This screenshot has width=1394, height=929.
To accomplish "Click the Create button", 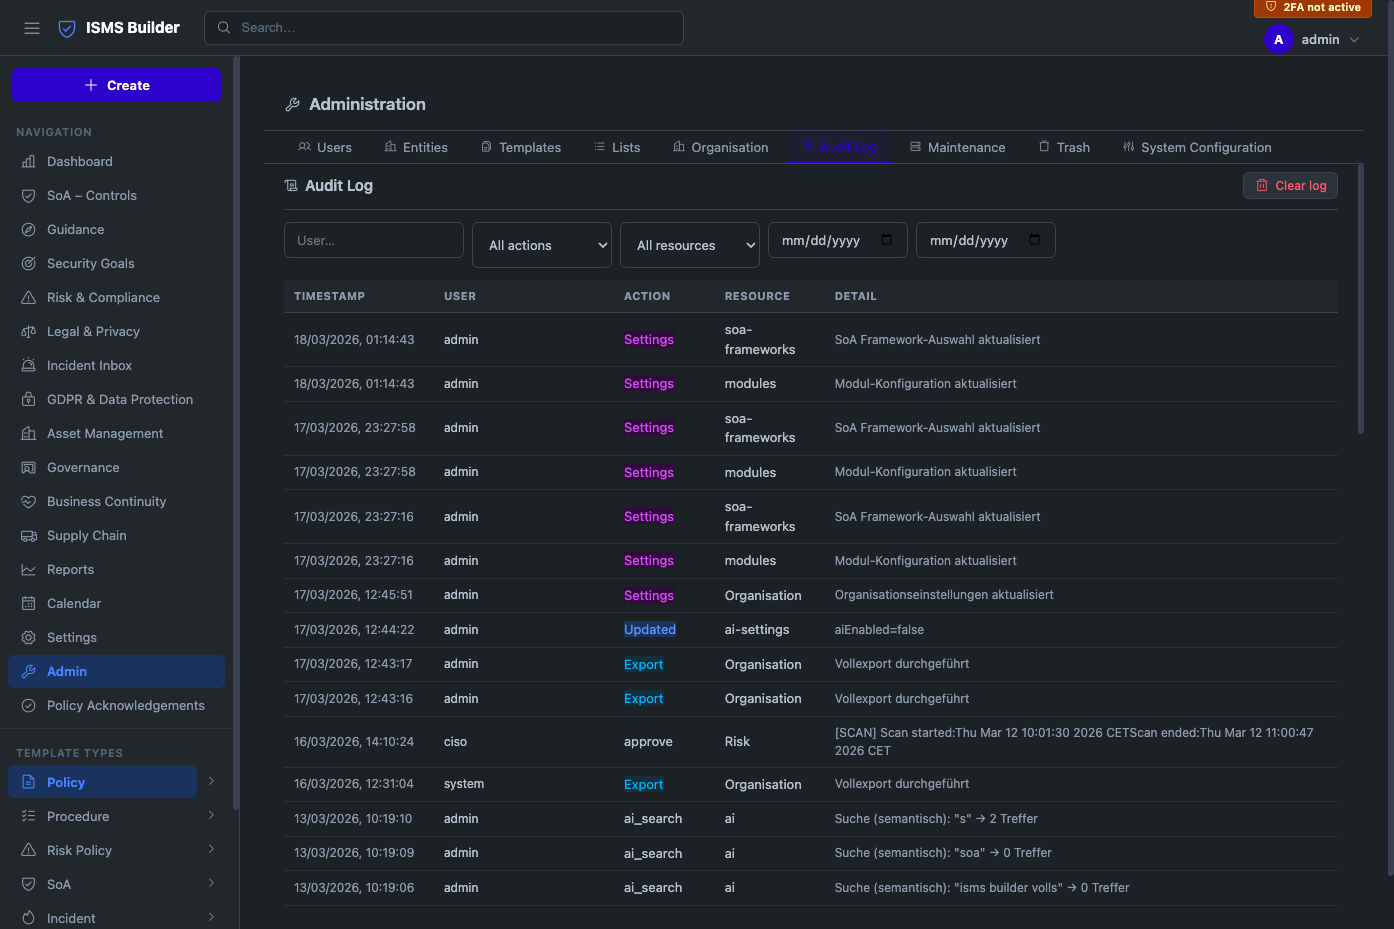I will click(x=116, y=85).
